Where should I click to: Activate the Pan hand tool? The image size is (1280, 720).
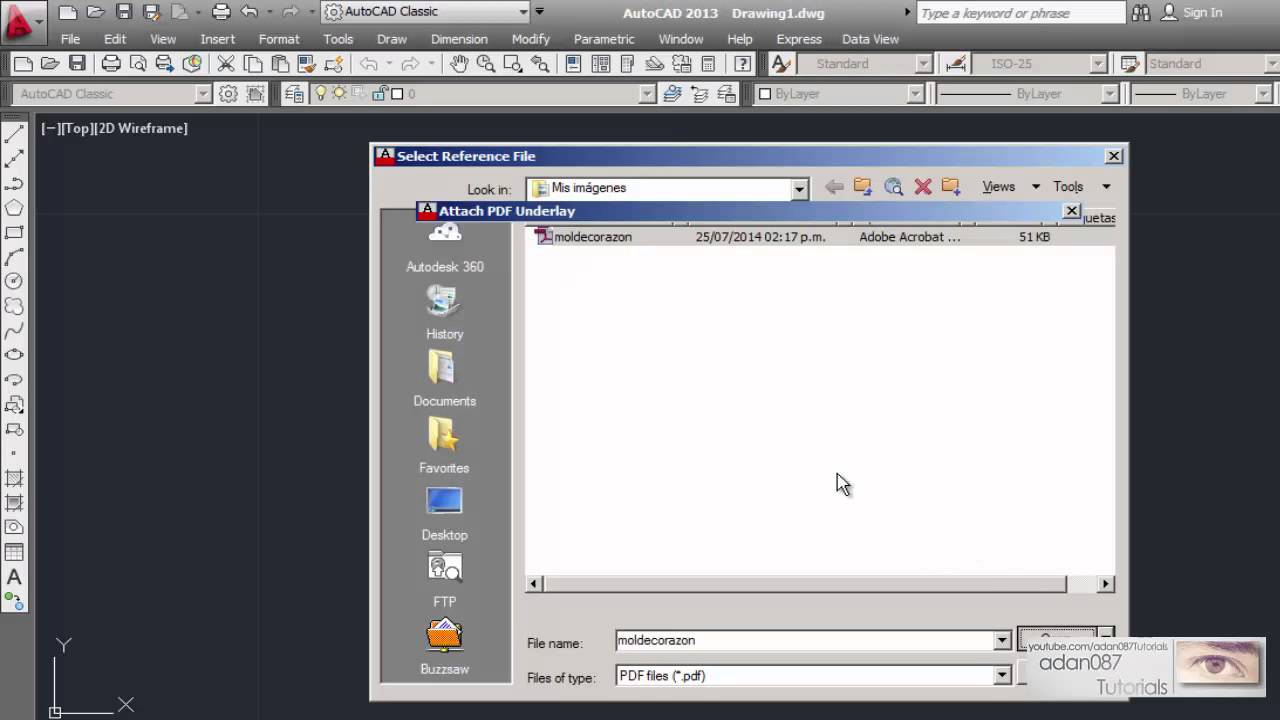pyautogui.click(x=458, y=64)
